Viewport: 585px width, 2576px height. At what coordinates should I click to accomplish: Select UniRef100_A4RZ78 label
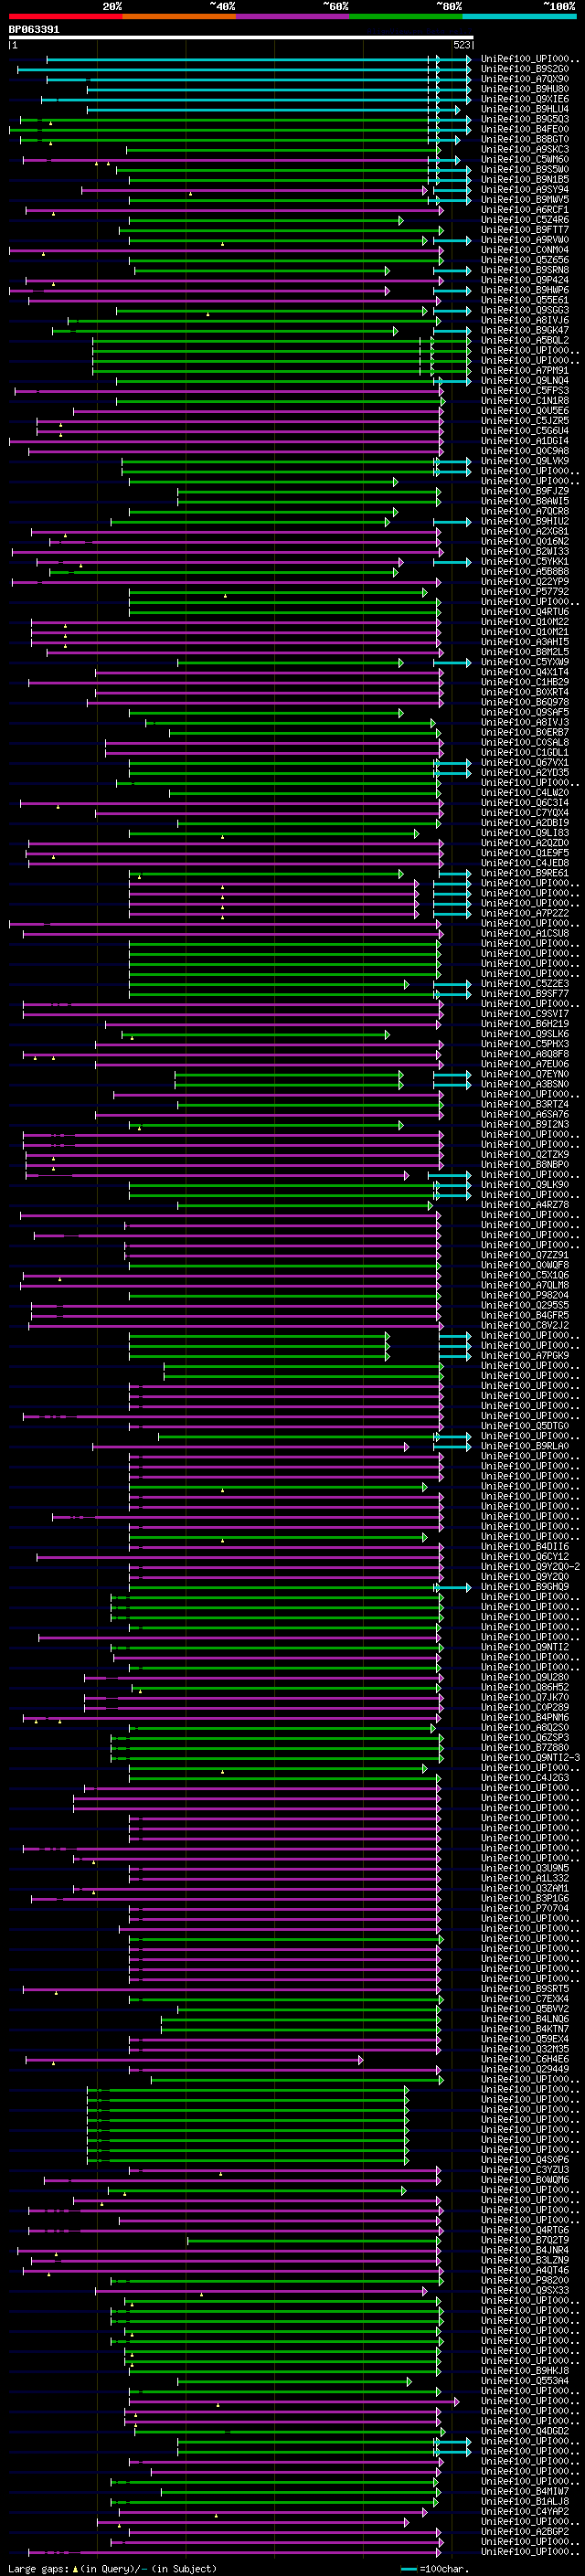click(525, 1205)
